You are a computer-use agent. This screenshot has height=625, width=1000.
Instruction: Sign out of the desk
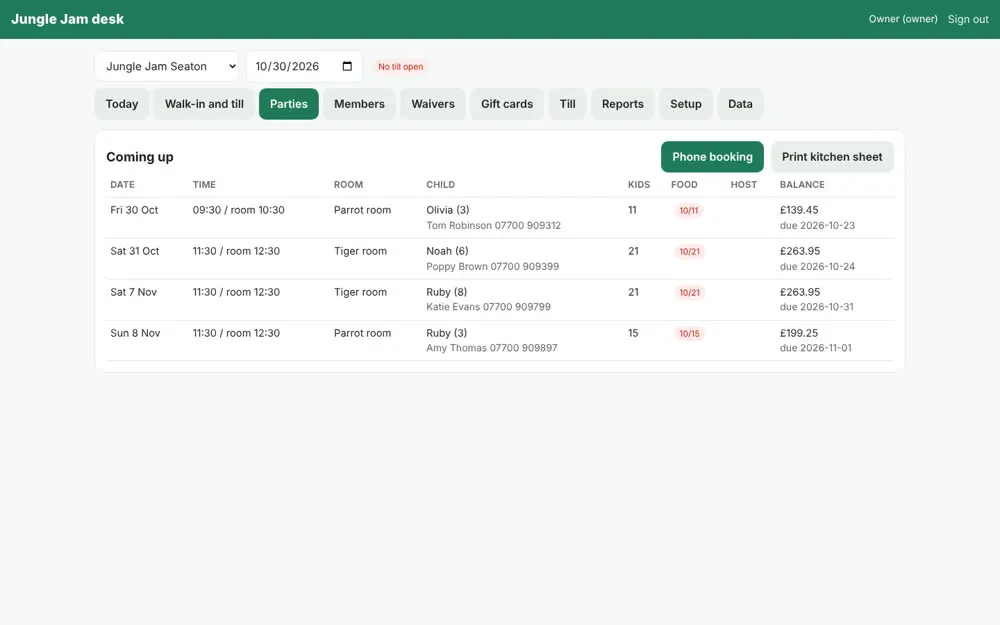(968, 19)
